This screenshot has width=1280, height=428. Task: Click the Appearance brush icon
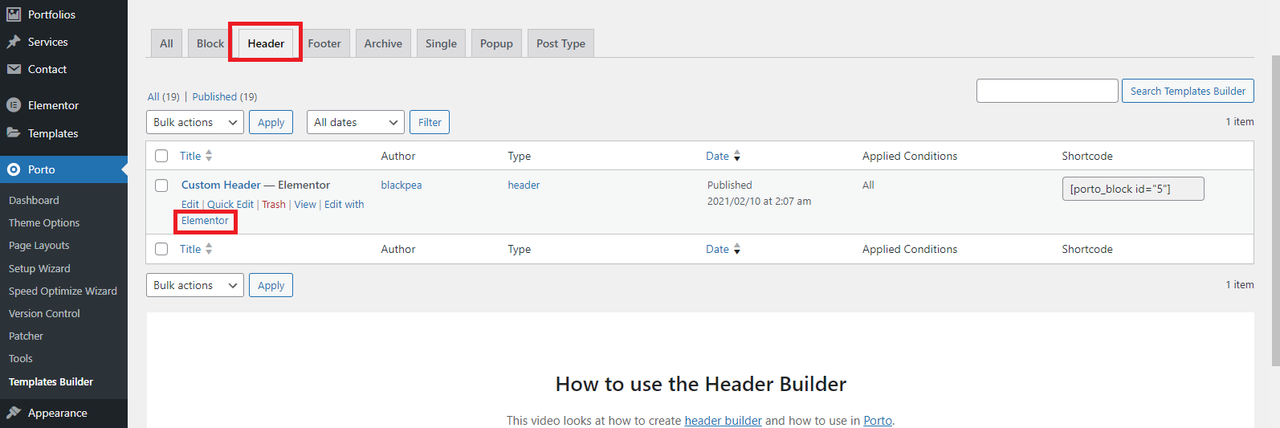14,413
